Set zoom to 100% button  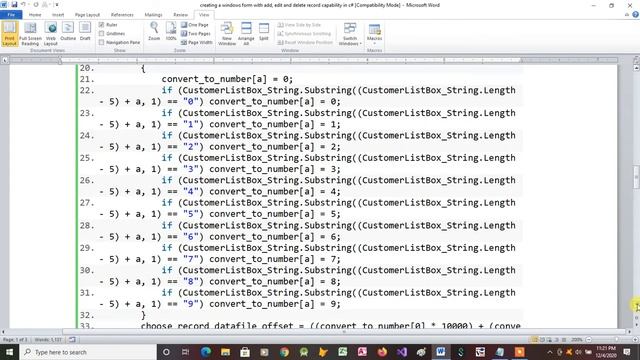click(171, 31)
